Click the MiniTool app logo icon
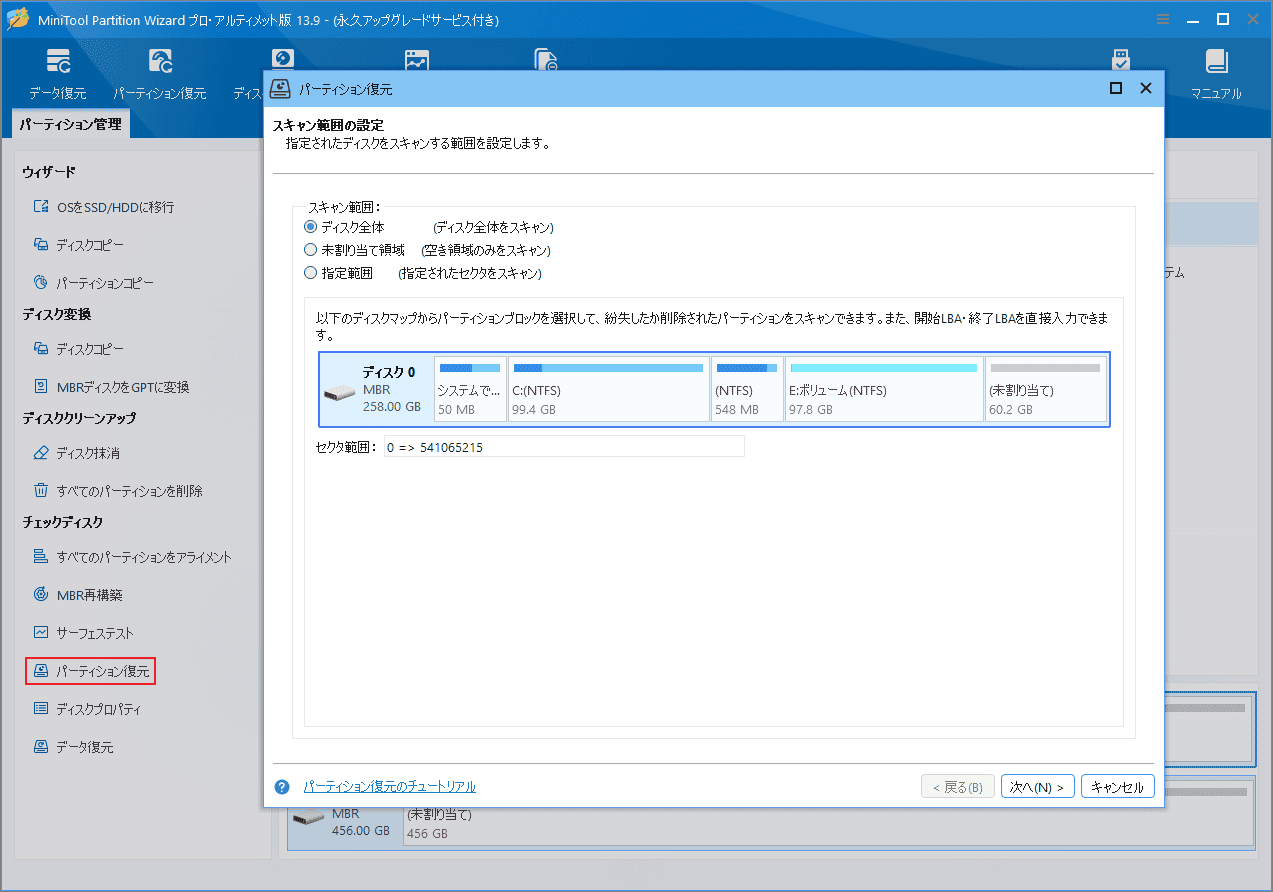 (18, 20)
